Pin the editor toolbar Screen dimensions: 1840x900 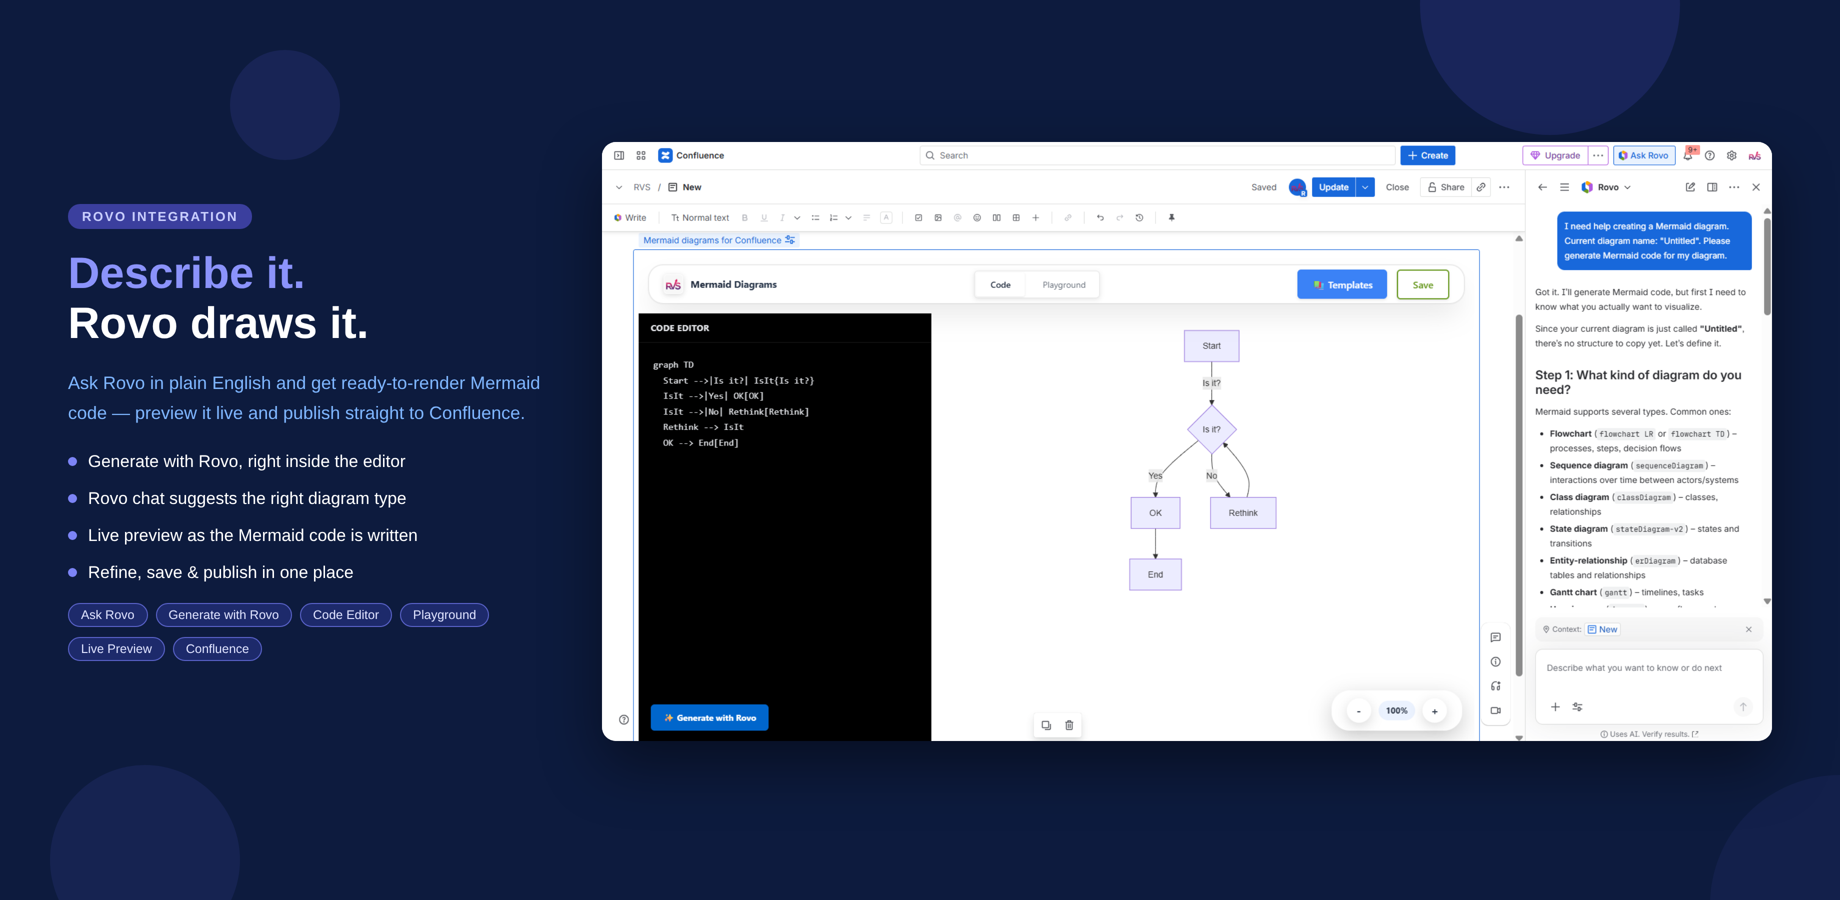pos(1172,218)
